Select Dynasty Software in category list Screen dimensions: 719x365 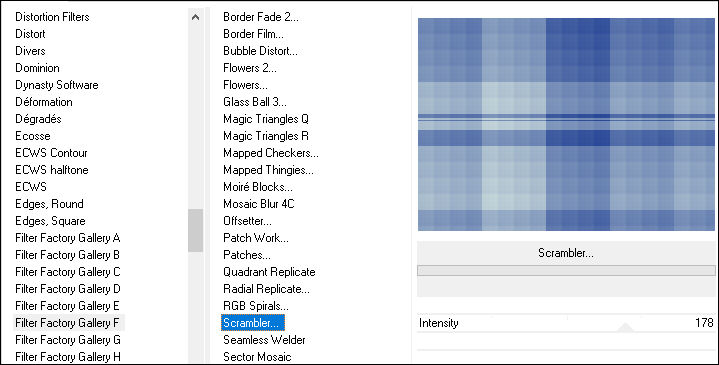pos(57,85)
